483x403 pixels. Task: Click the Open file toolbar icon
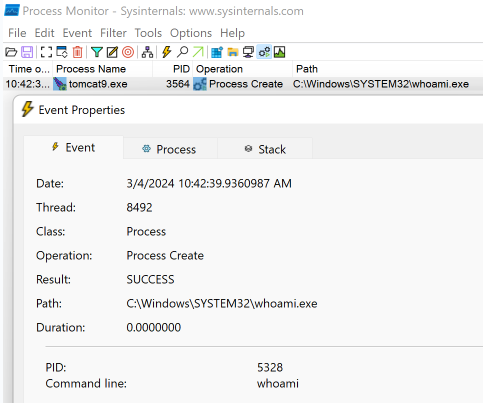(11, 52)
